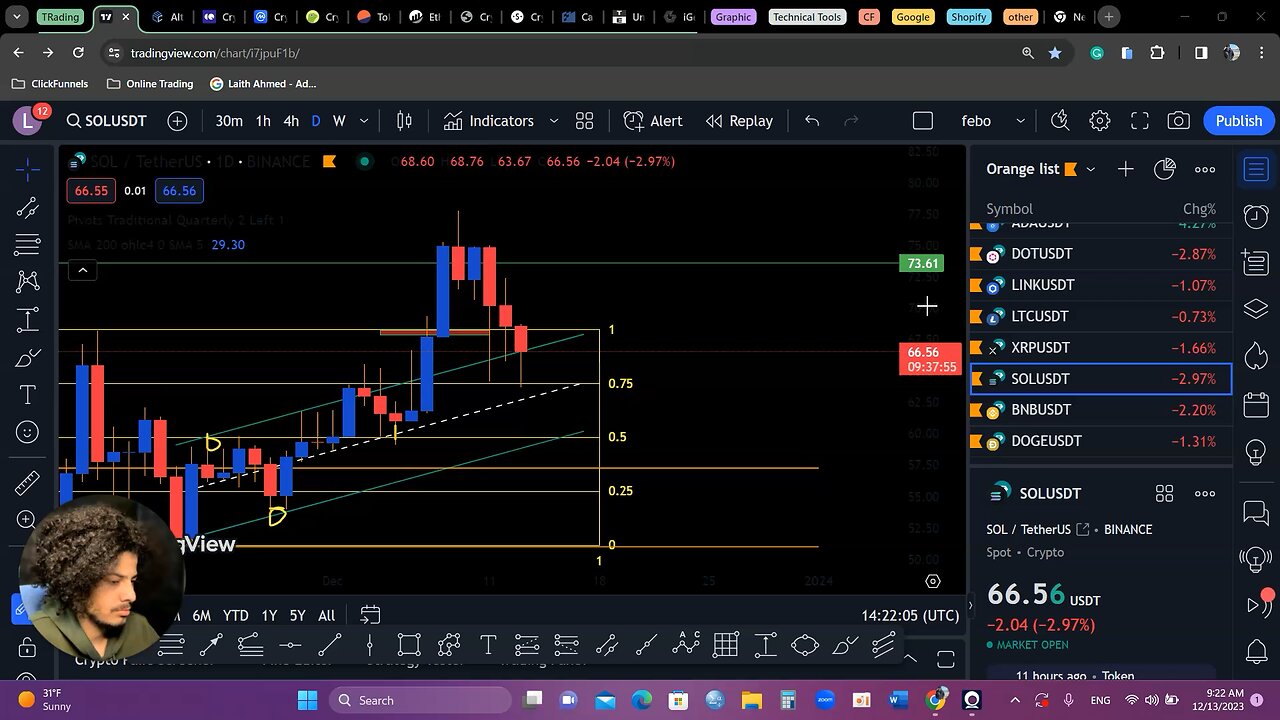Image resolution: width=1280 pixels, height=720 pixels.
Task: Switch to 1h timeframe
Action: coord(263,121)
